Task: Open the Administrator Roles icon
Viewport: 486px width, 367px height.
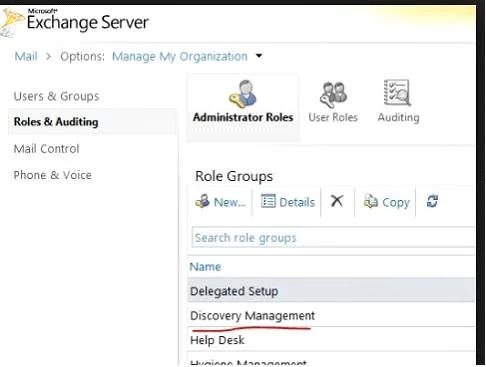Action: point(243,94)
